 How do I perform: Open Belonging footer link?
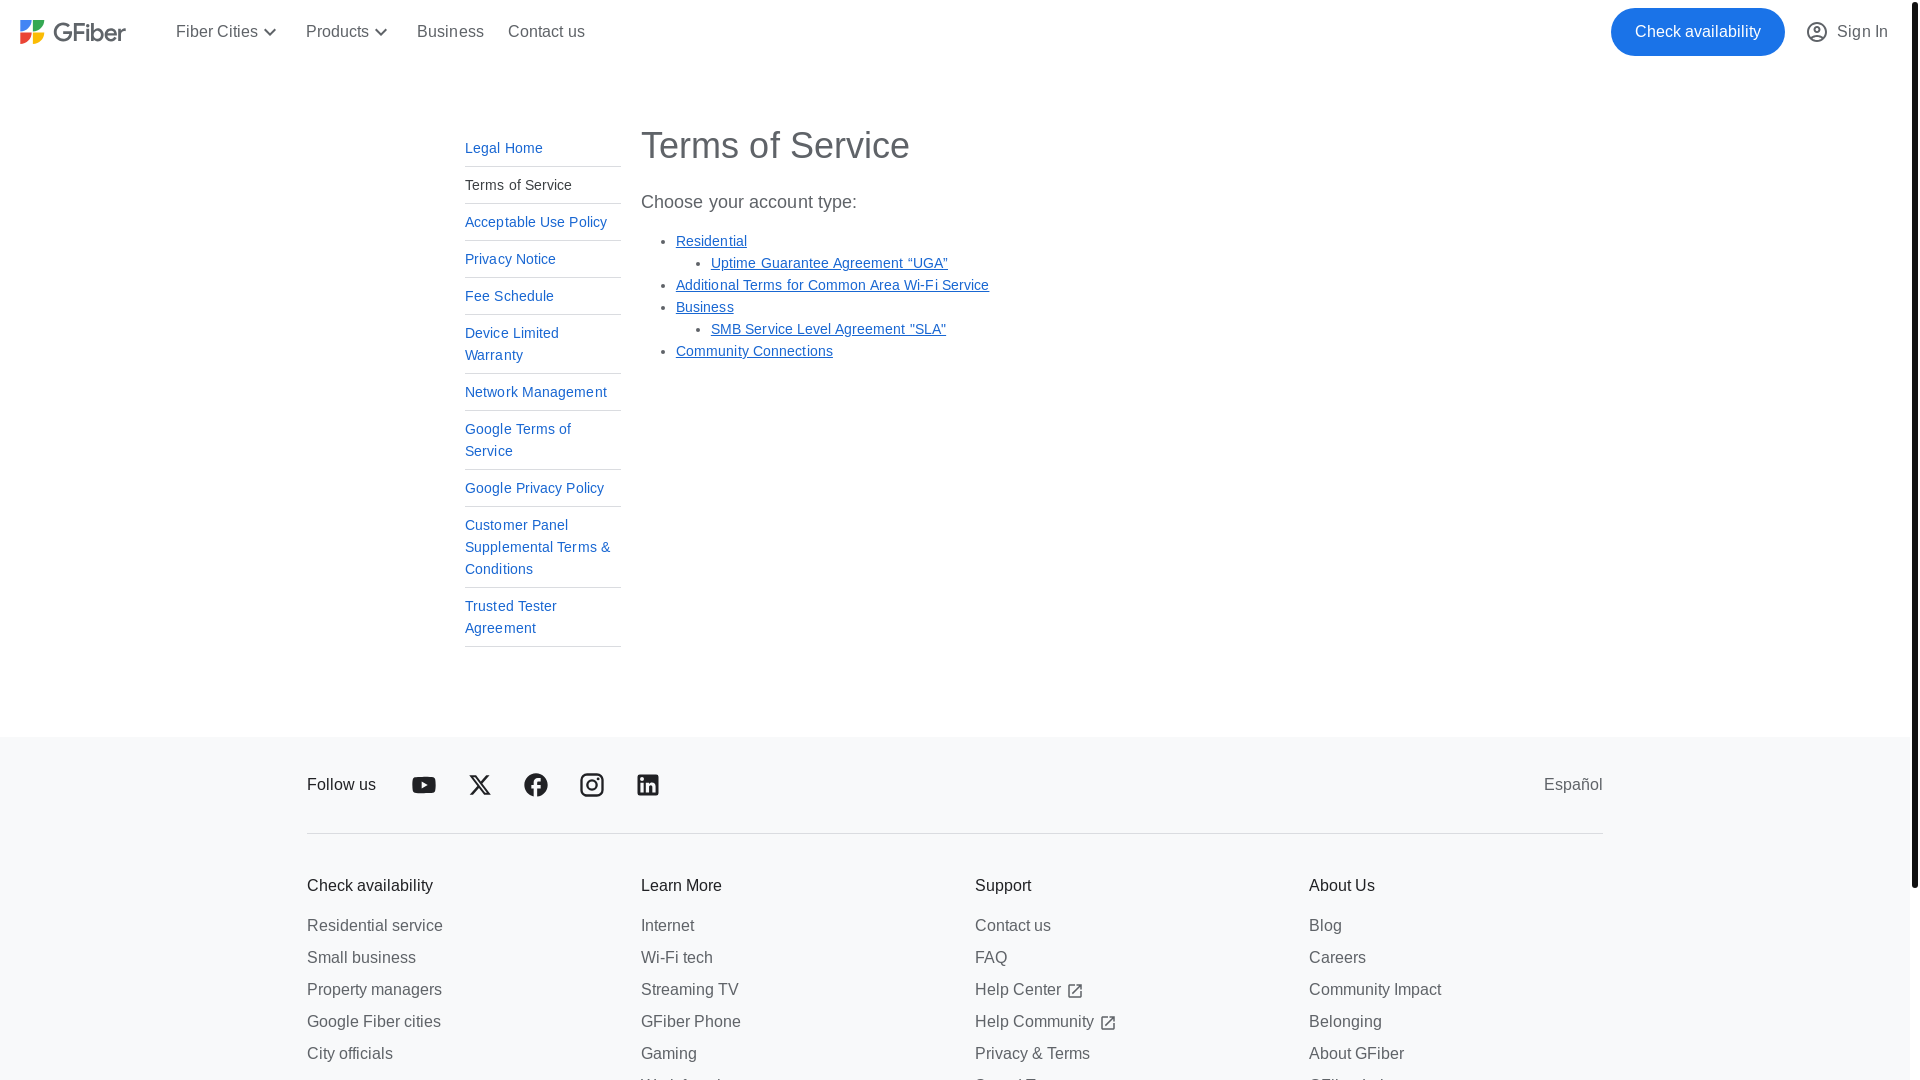pos(1345,1022)
